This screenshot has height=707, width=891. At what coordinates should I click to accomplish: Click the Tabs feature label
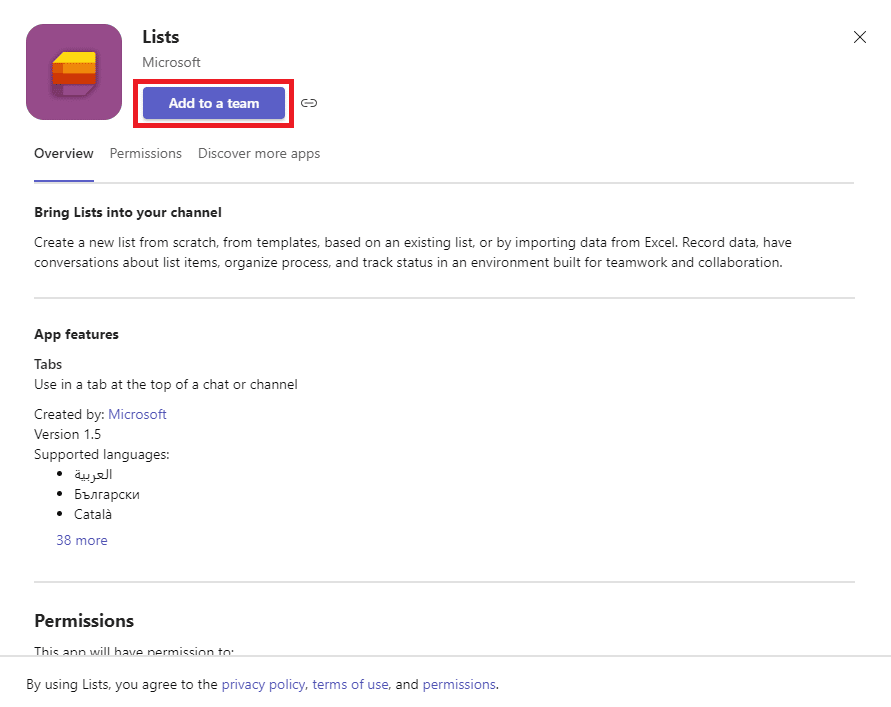[48, 364]
